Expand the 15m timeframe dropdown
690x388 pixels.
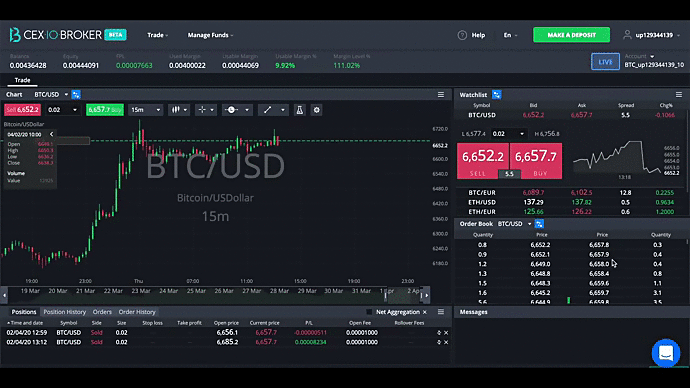point(146,110)
